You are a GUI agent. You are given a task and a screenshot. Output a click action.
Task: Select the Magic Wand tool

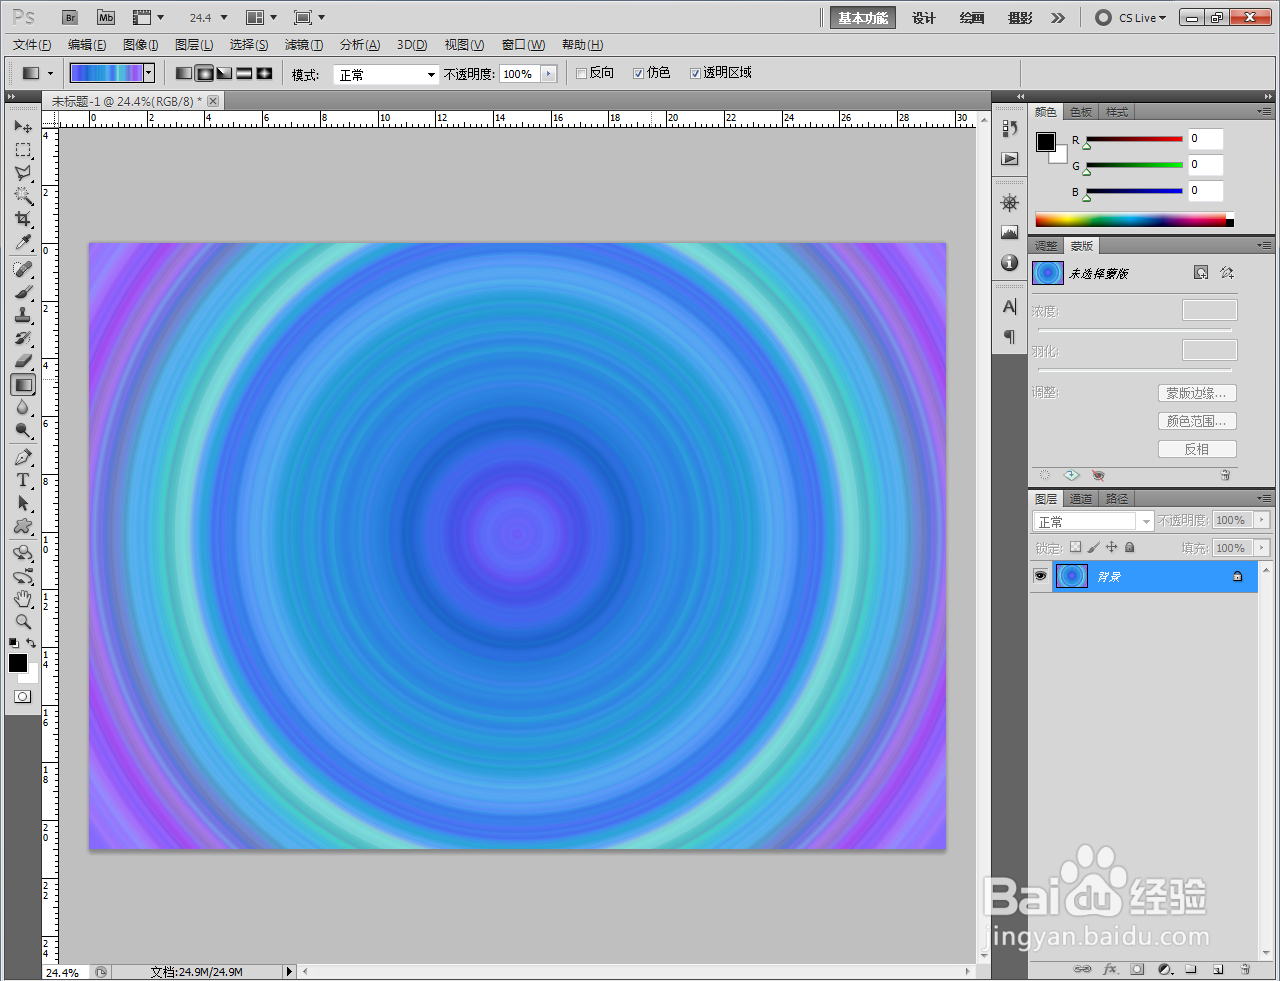pyautogui.click(x=23, y=196)
